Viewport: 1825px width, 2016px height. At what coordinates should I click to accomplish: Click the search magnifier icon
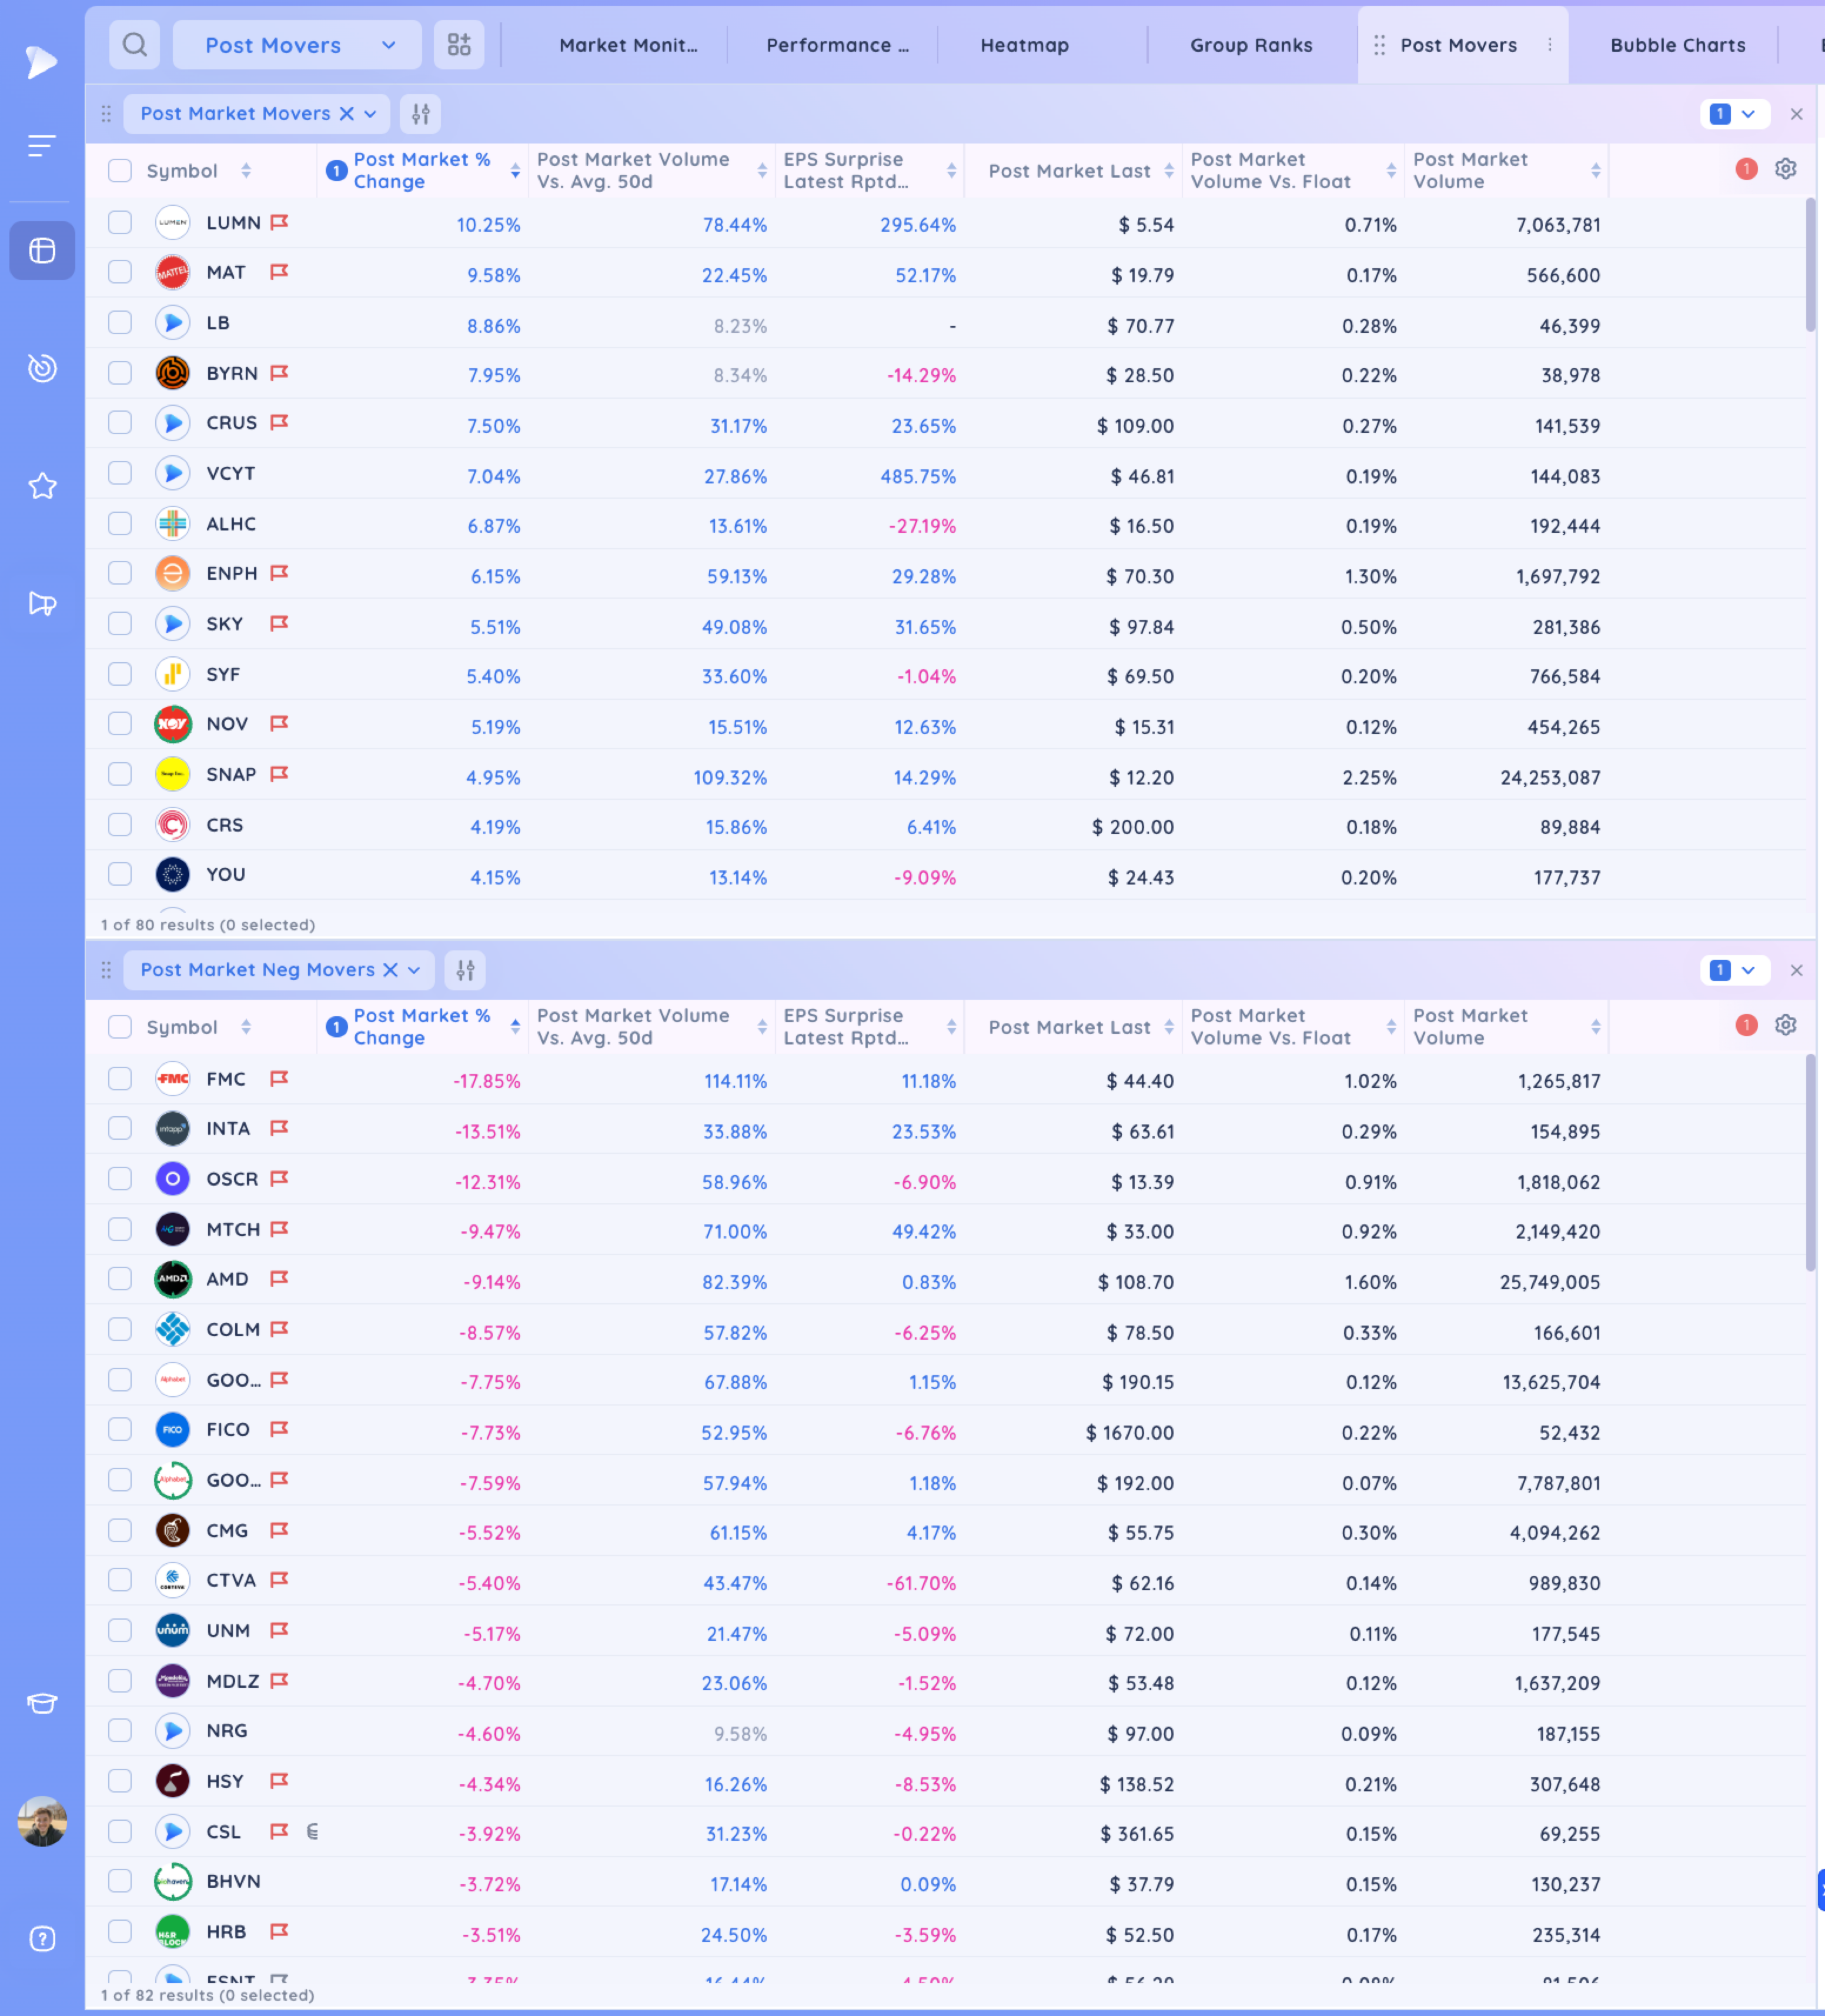coord(134,45)
